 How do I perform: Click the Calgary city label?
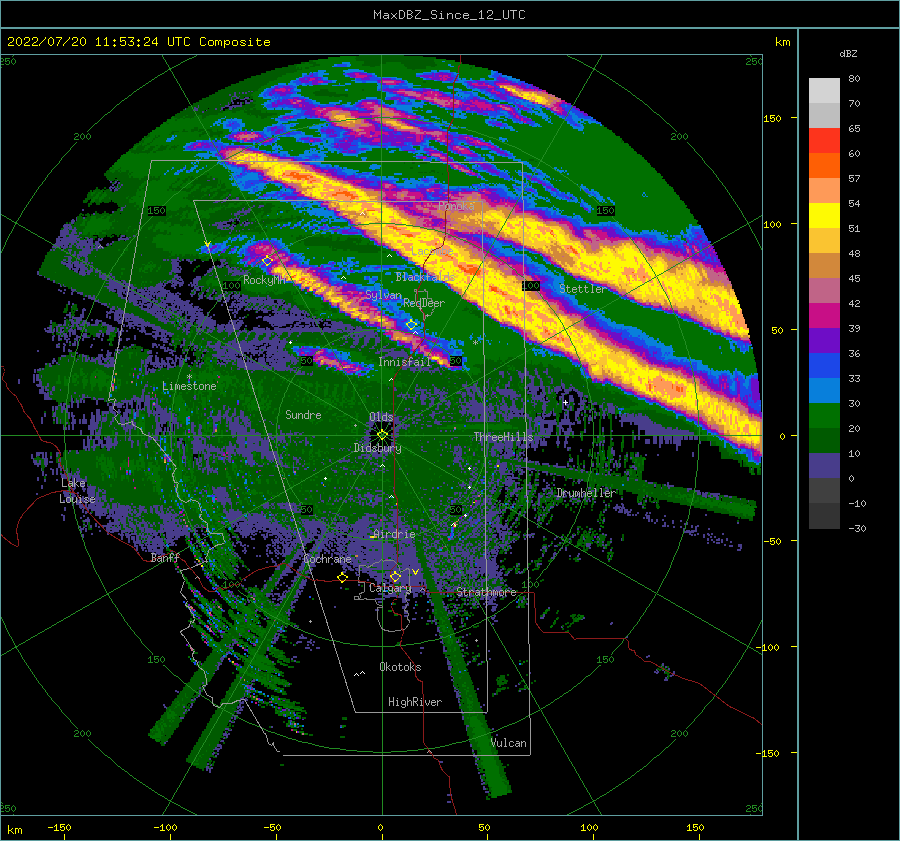390,588
